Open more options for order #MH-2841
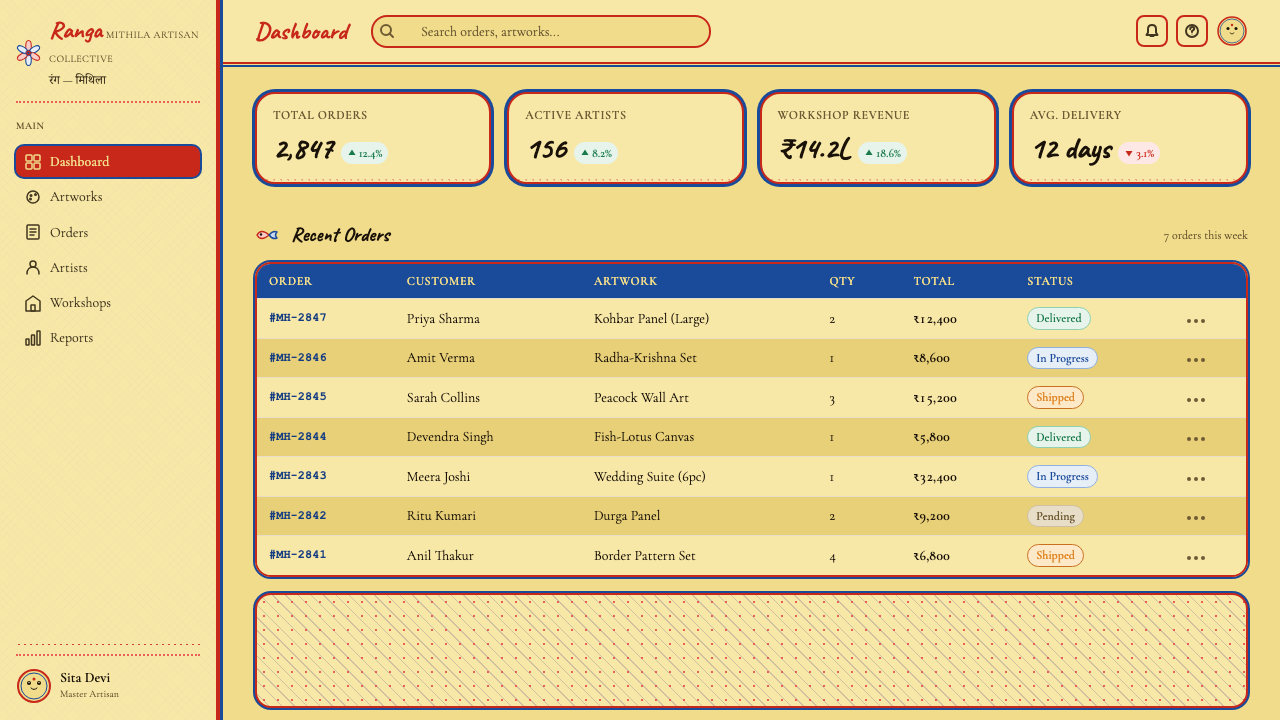The width and height of the screenshot is (1280, 720). 1196,558
